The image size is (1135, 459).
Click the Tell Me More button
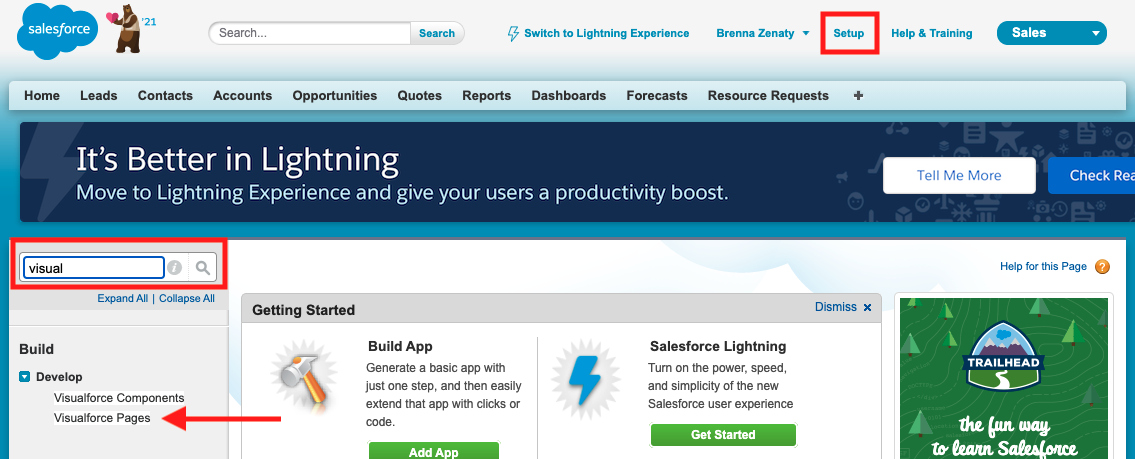pyautogui.click(x=959, y=175)
